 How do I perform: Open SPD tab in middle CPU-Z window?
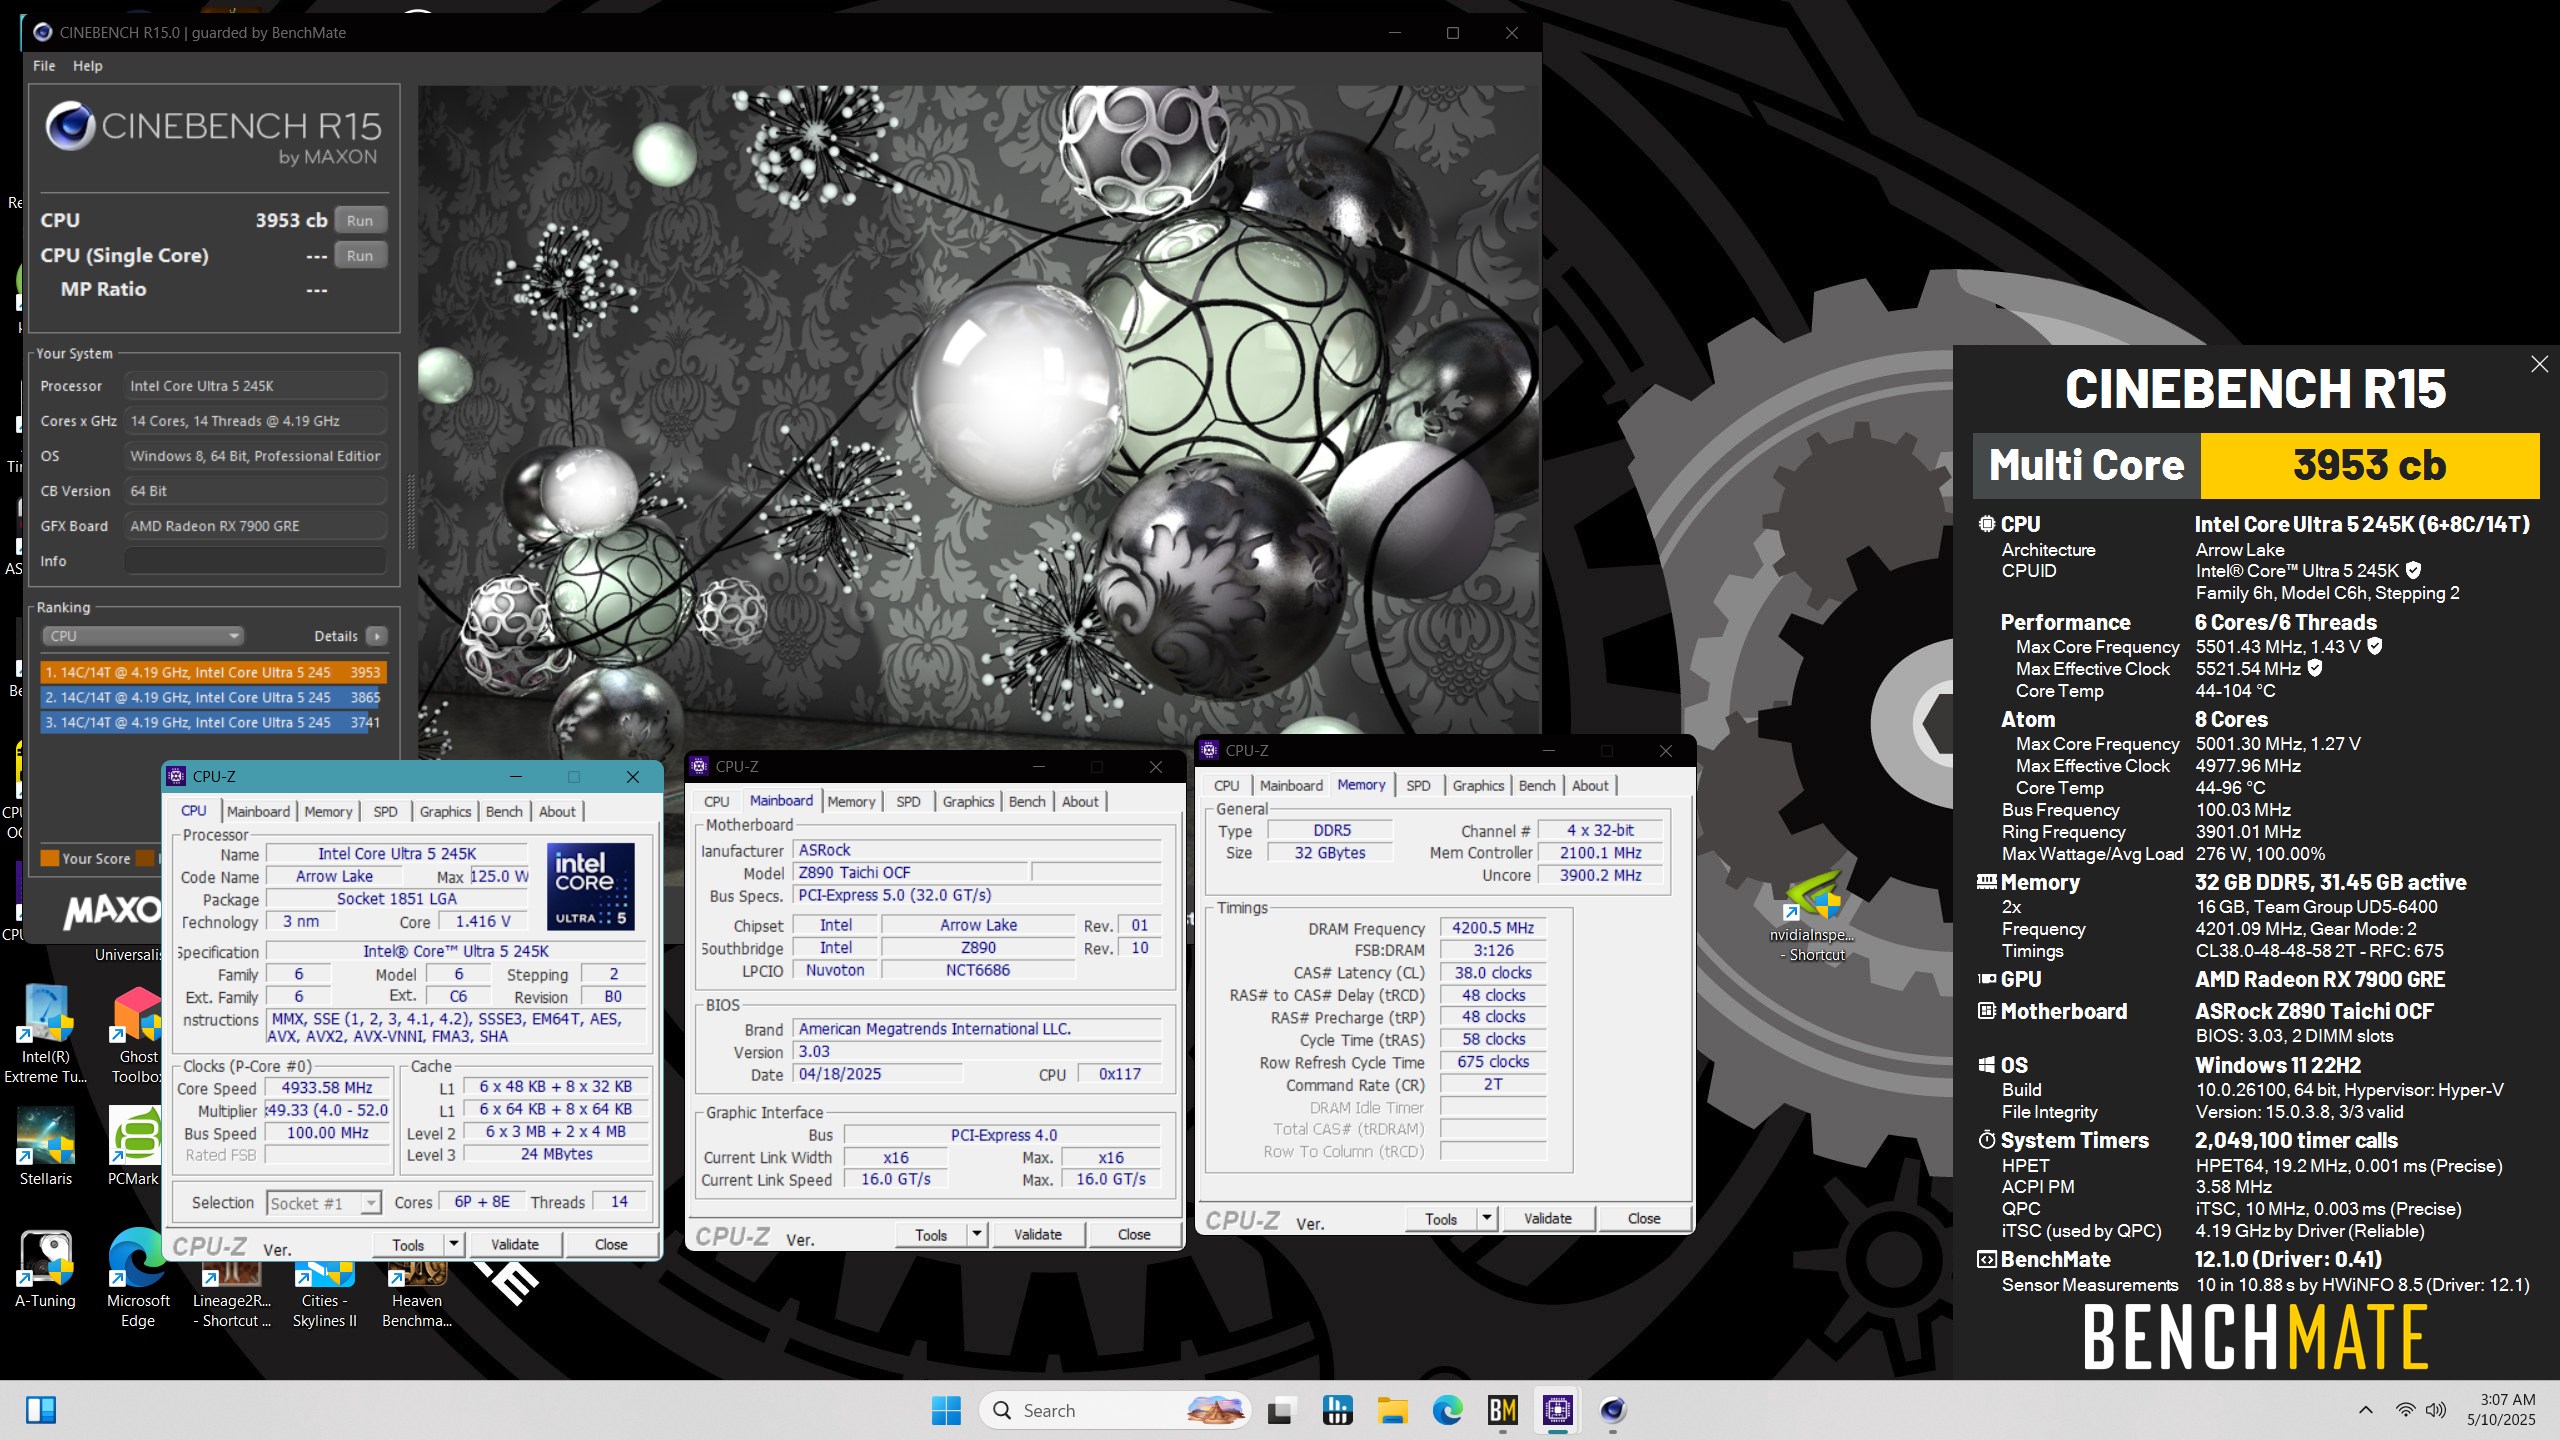click(908, 801)
